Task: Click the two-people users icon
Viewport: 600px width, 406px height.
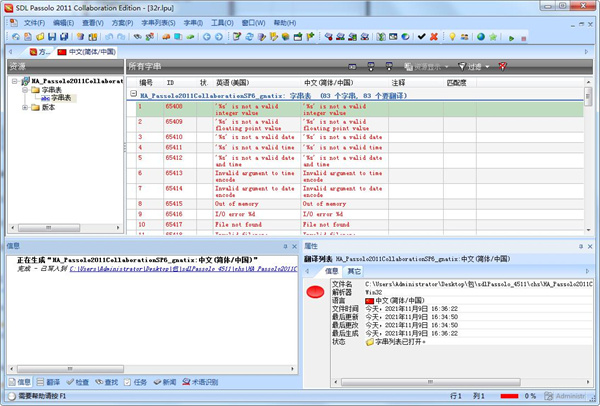Action: (x=465, y=37)
